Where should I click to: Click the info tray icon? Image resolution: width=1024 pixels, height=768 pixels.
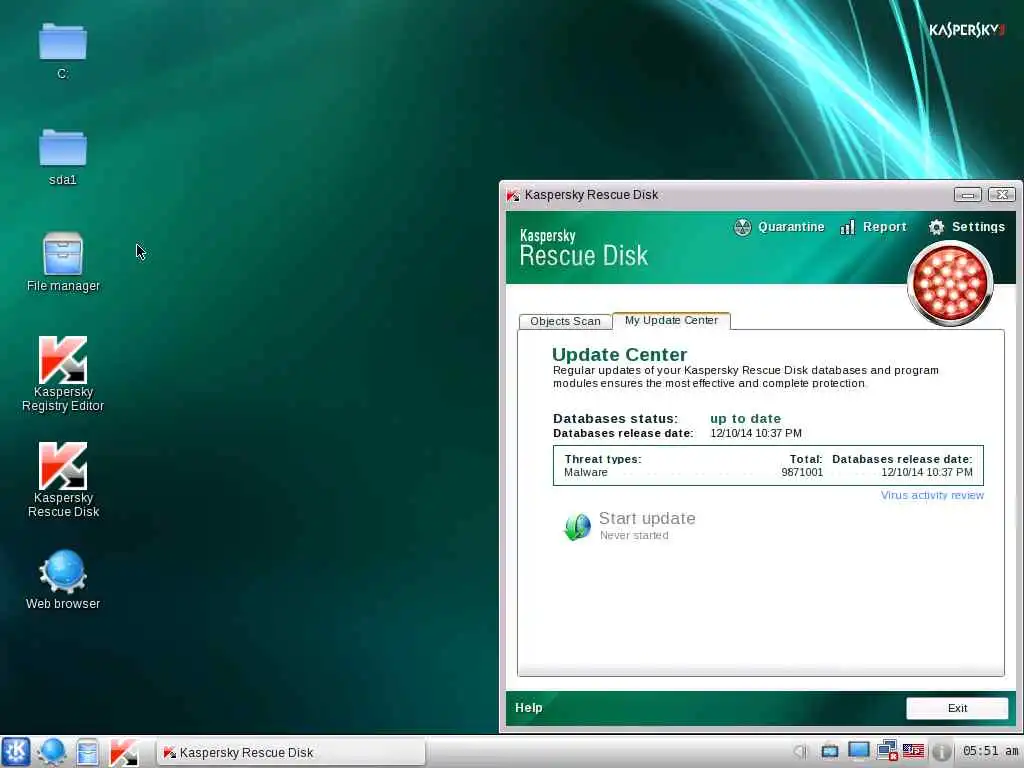tap(941, 752)
